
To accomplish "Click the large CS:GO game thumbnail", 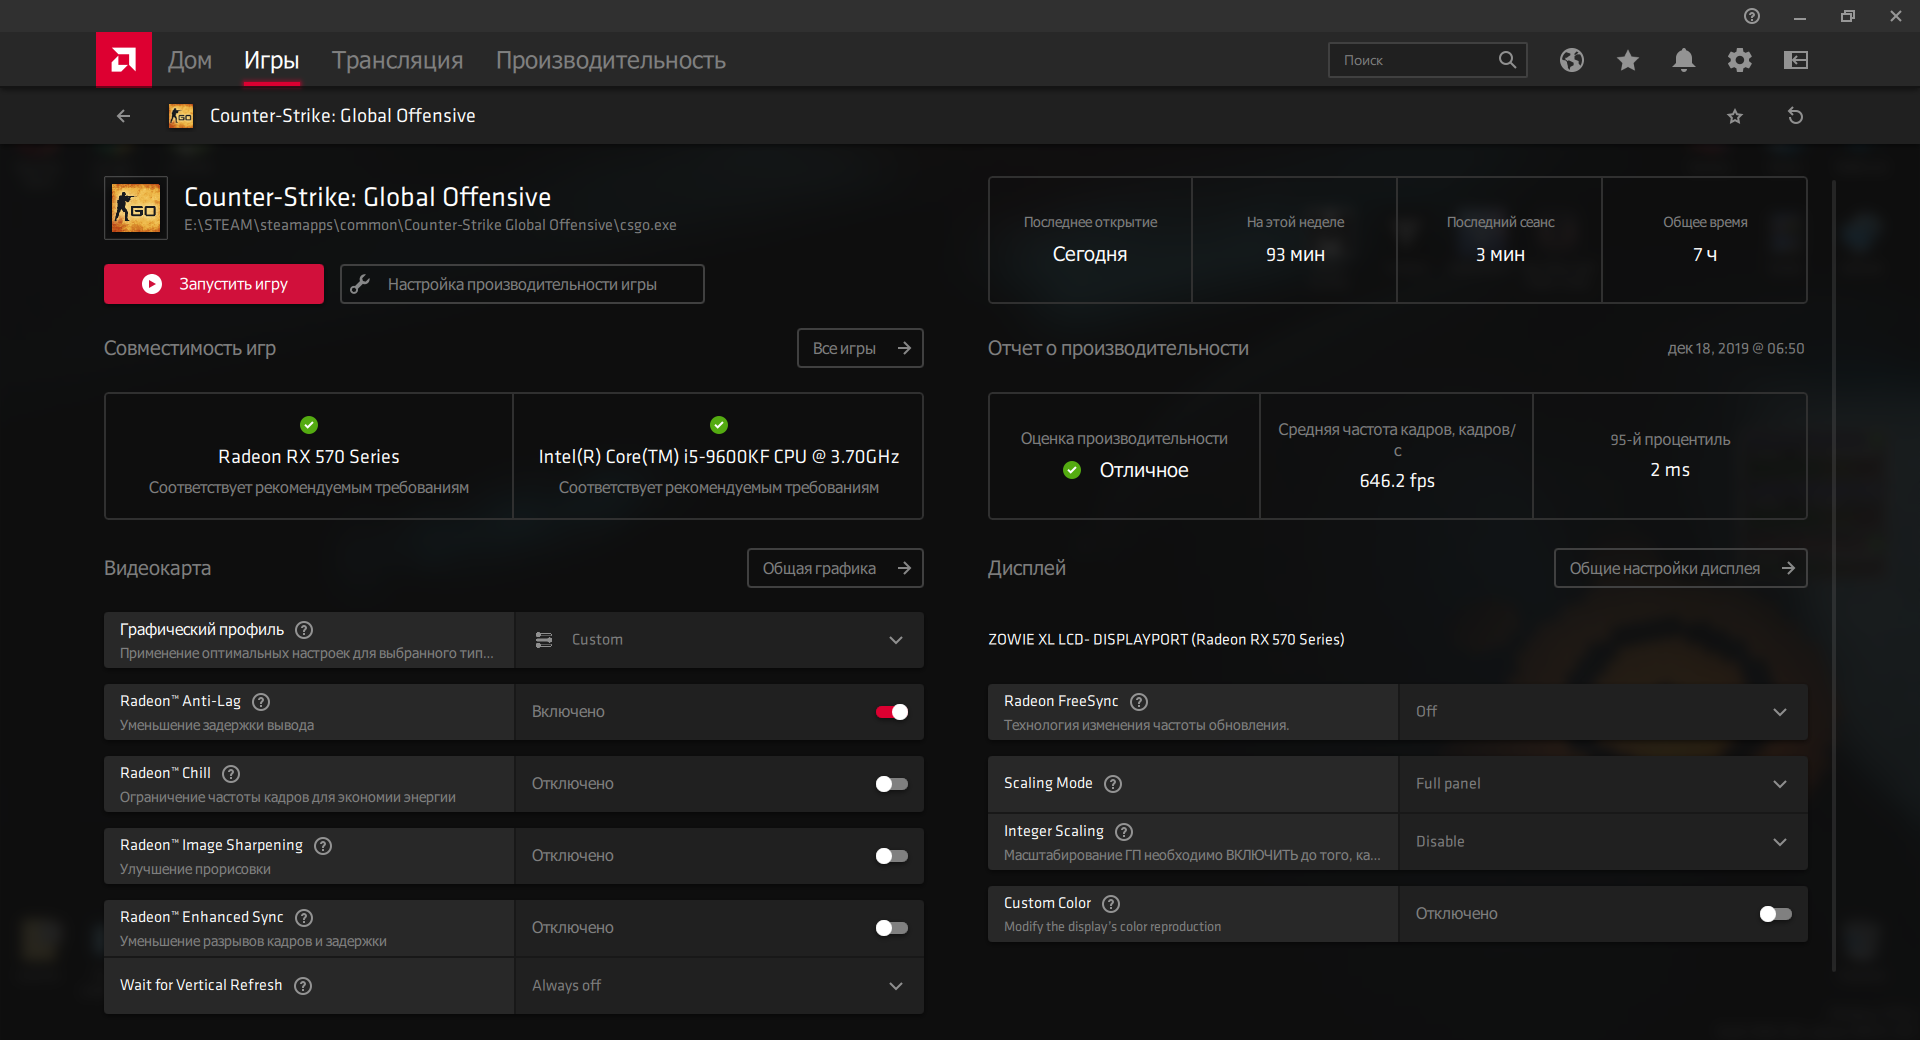I will 136,208.
